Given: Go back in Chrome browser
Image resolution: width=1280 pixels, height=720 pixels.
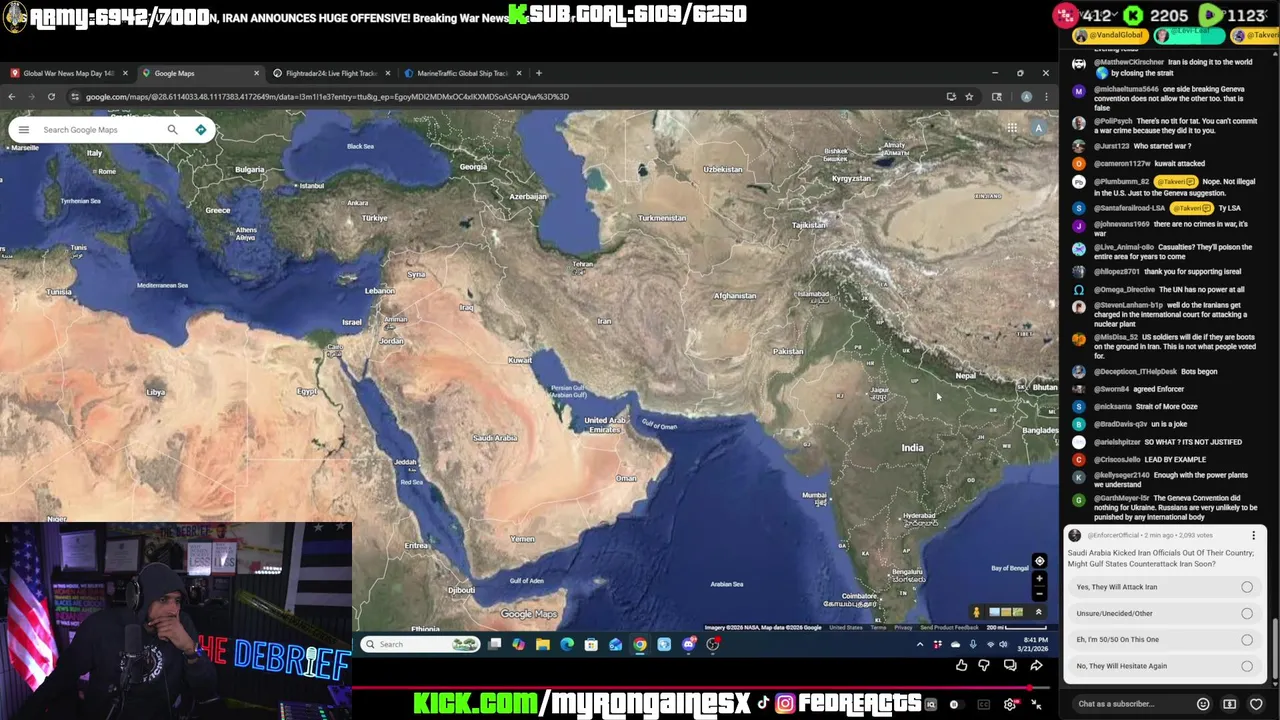Looking at the screenshot, I should (x=11, y=97).
